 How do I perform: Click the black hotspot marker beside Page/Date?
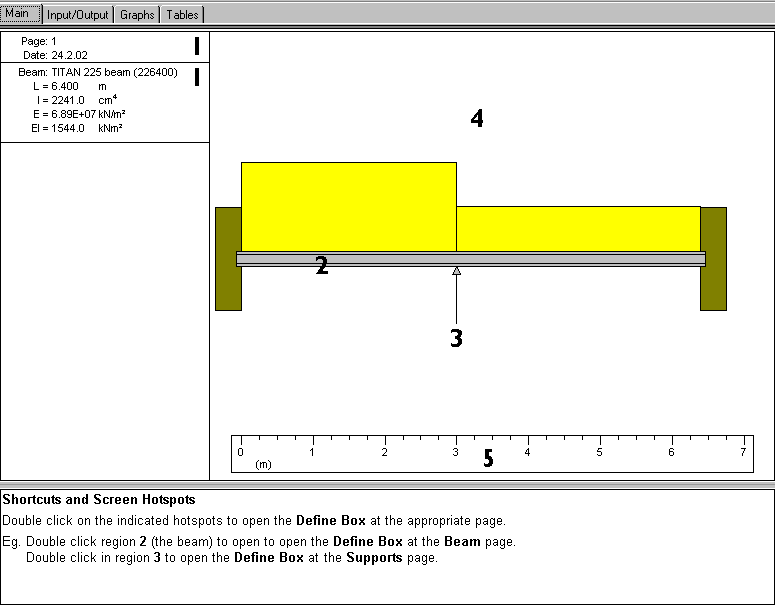click(197, 46)
